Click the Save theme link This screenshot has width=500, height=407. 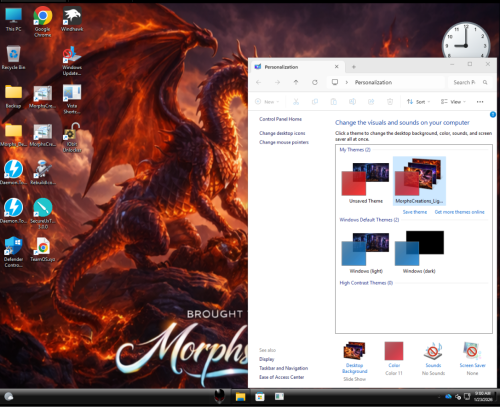pyautogui.click(x=415, y=212)
